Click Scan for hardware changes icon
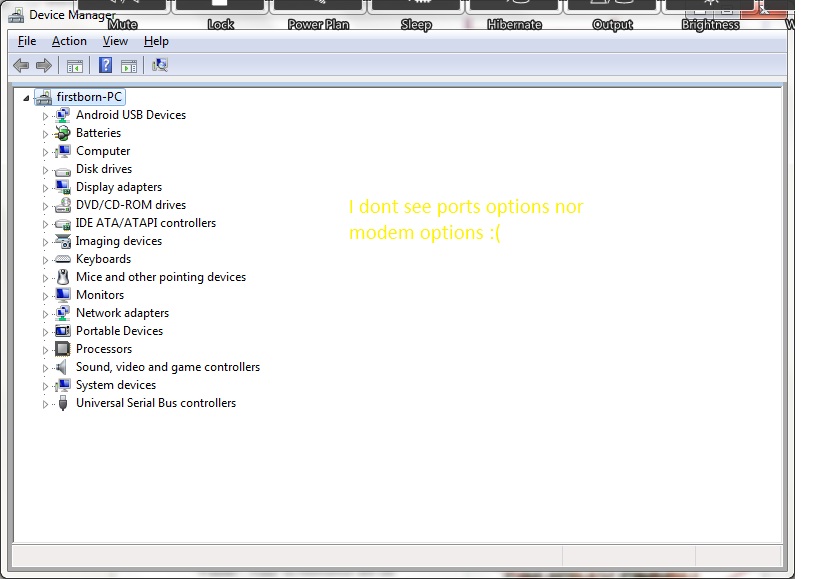819x579 pixels. 159,65
